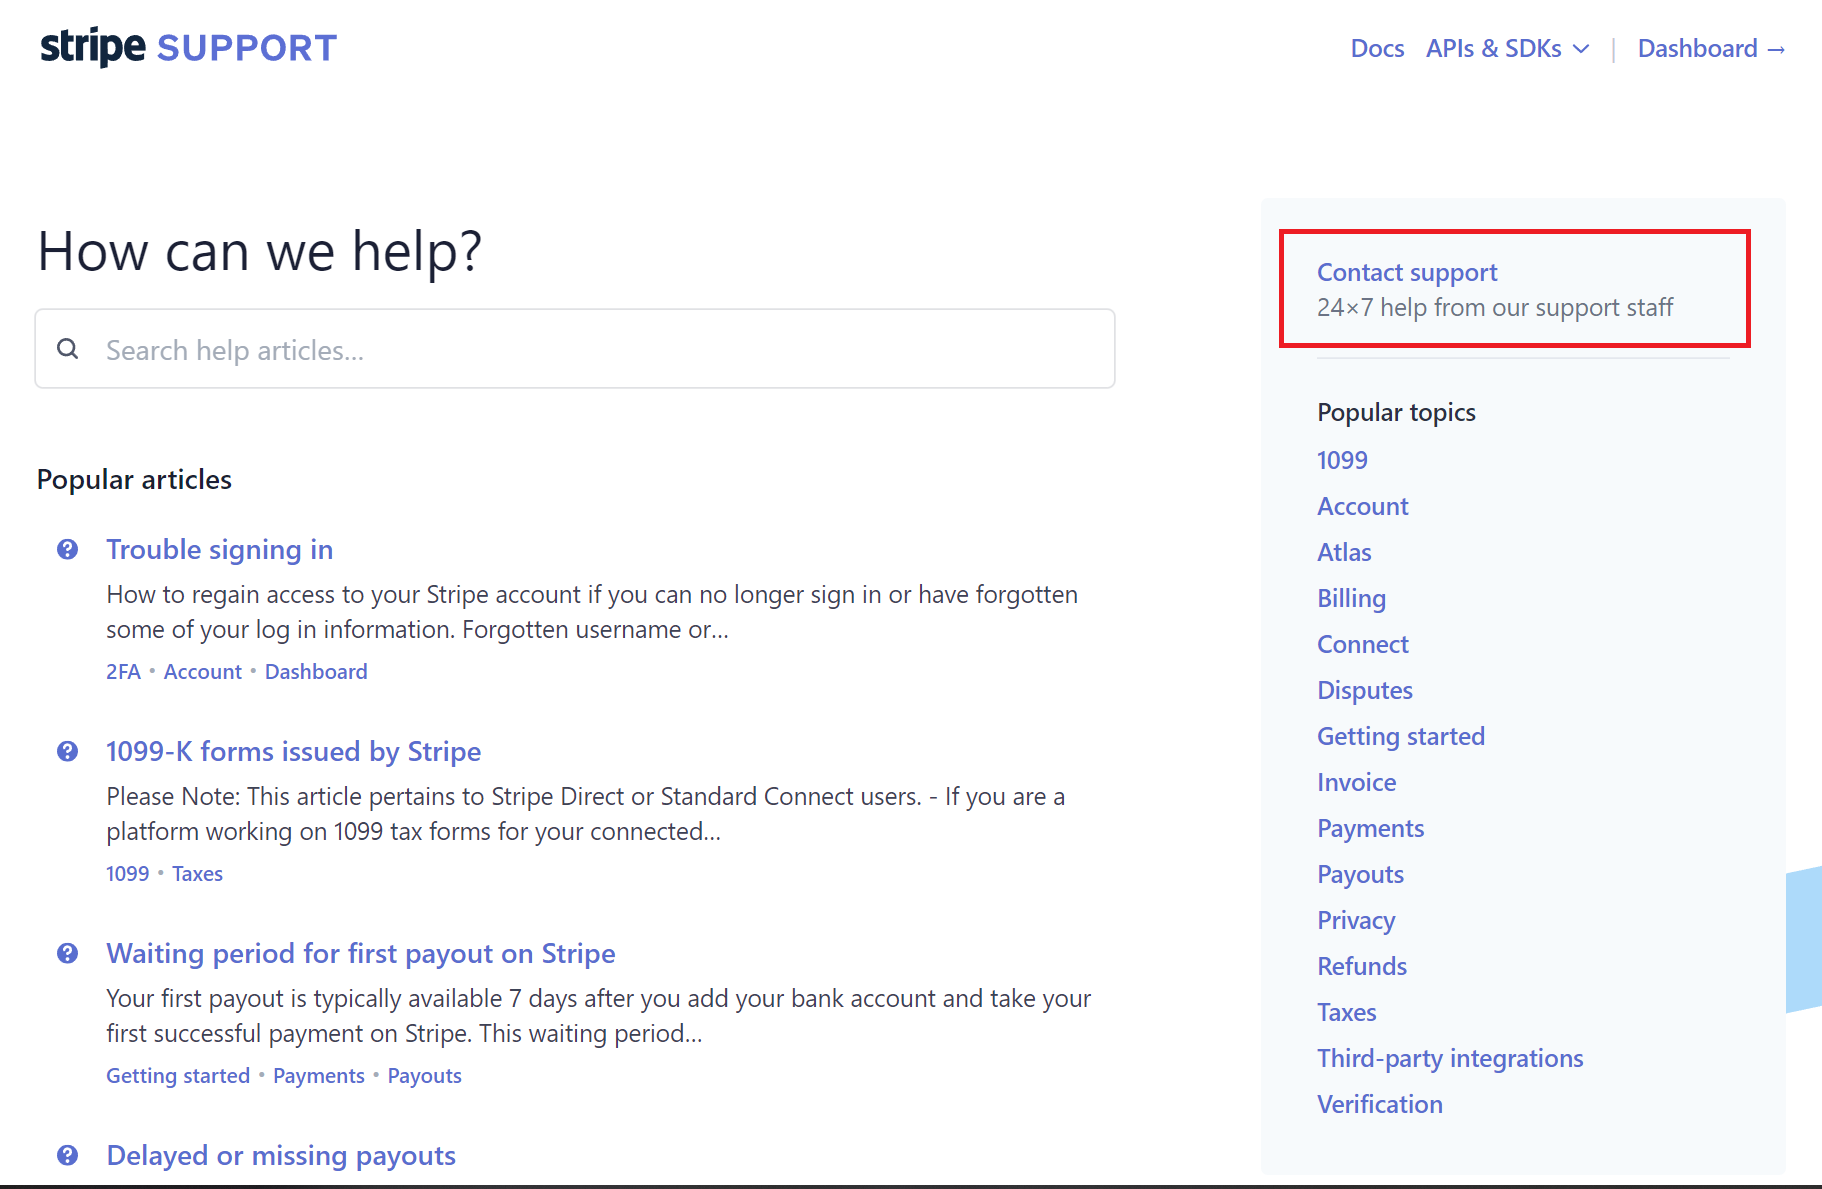Open the Invoice popular topic
Viewport: 1822px width, 1189px height.
(x=1357, y=782)
